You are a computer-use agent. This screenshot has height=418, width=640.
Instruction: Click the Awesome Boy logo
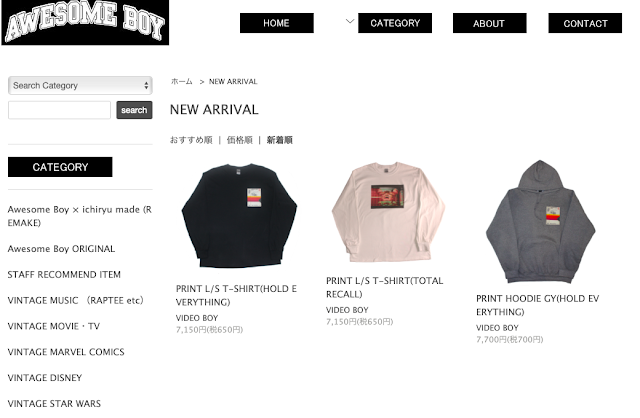(x=85, y=22)
